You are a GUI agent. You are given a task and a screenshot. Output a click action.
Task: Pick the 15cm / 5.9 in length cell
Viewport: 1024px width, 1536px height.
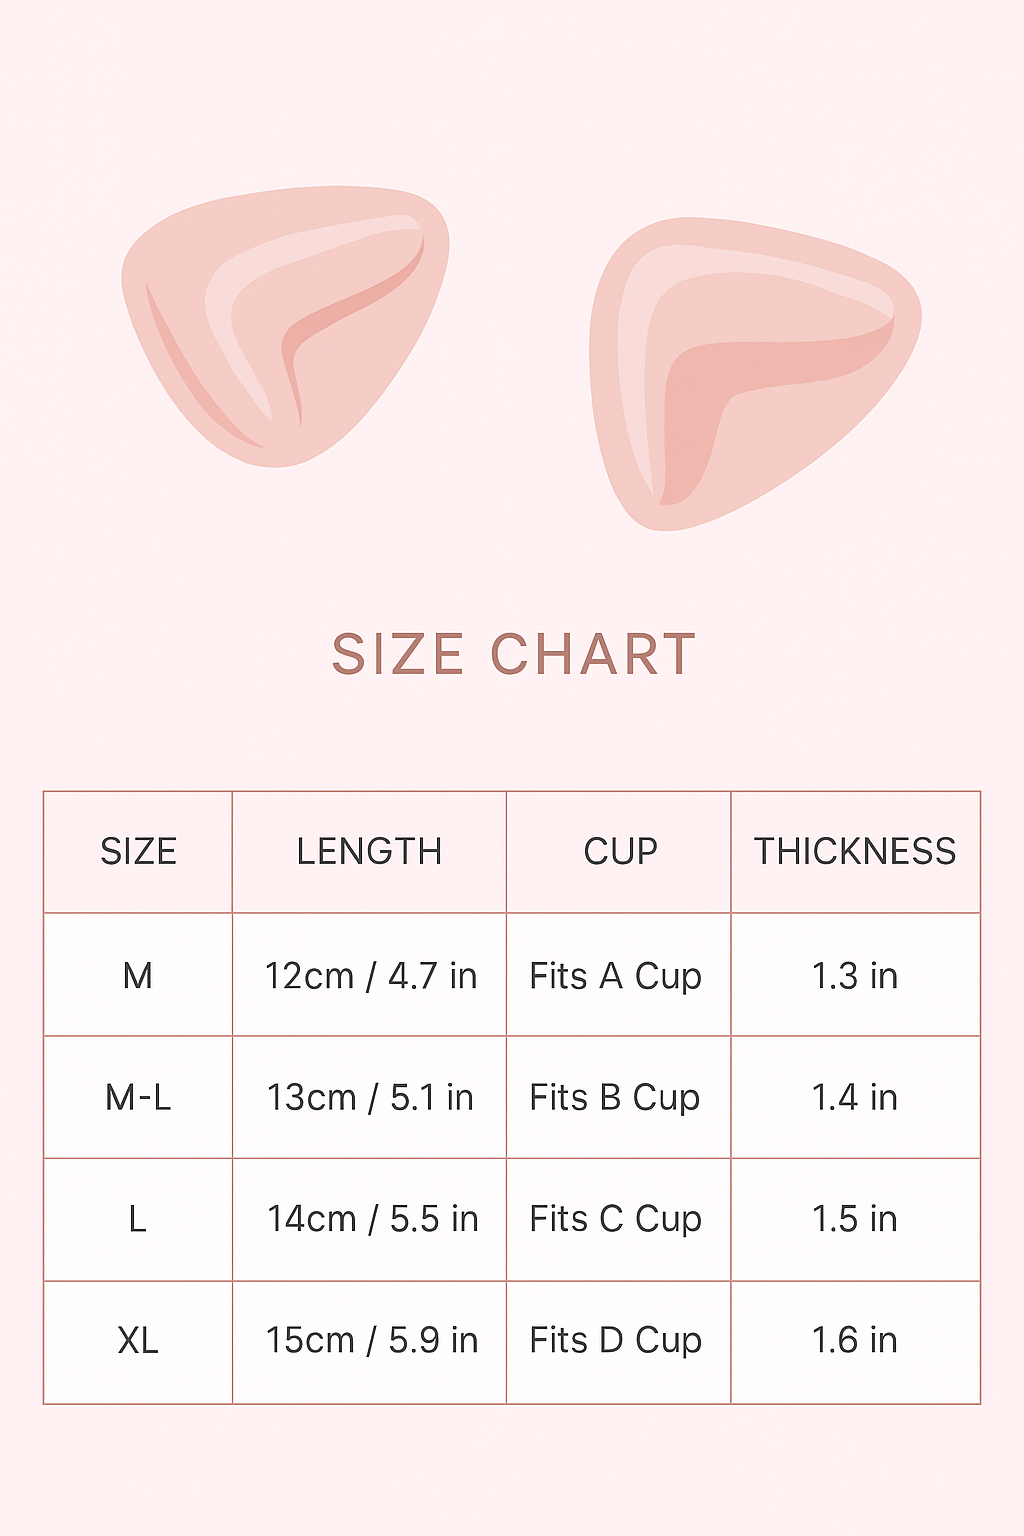371,1341
